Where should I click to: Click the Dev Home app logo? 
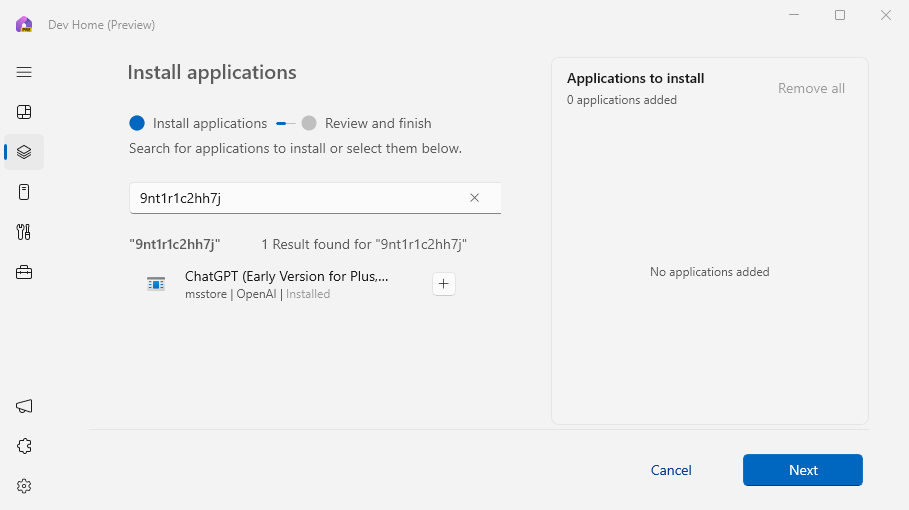pos(24,24)
